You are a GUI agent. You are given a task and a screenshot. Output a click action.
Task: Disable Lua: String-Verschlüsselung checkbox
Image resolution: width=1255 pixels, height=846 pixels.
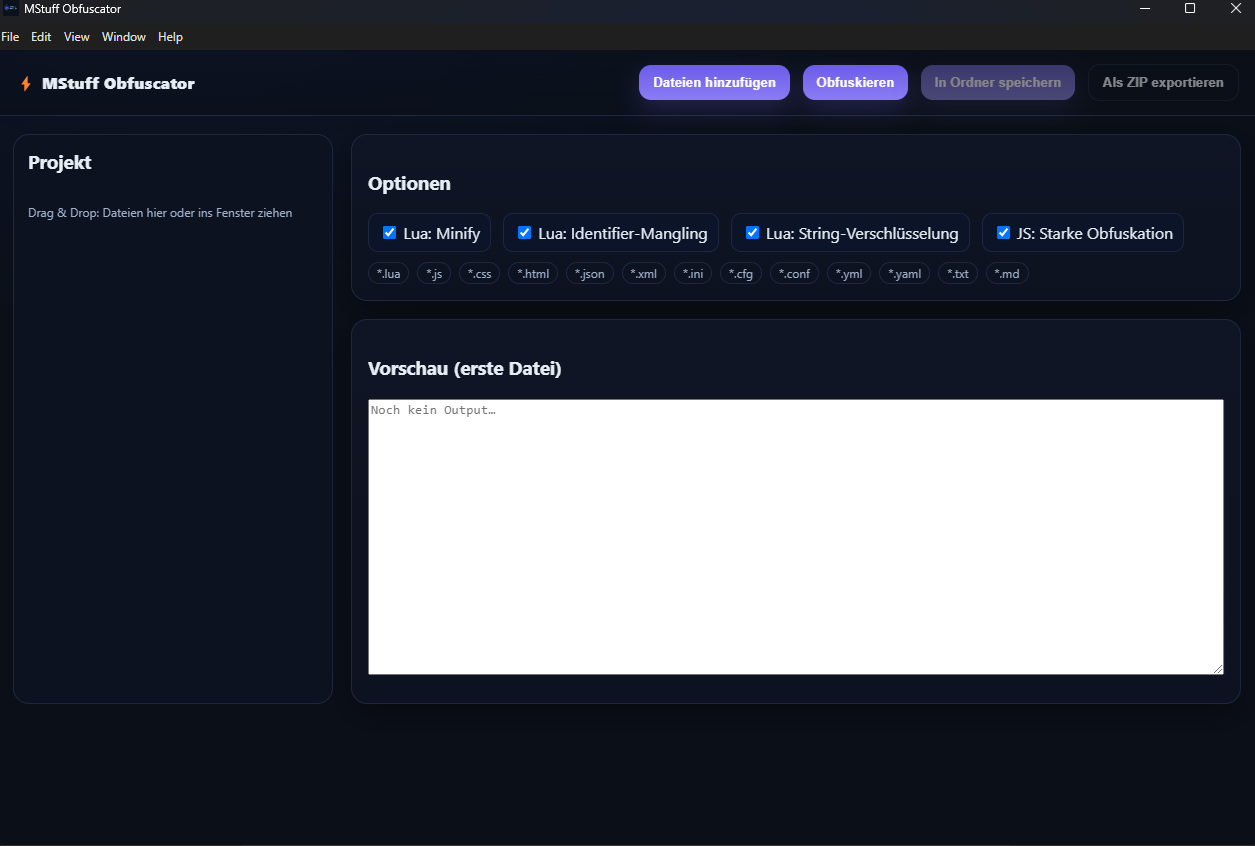click(x=752, y=233)
